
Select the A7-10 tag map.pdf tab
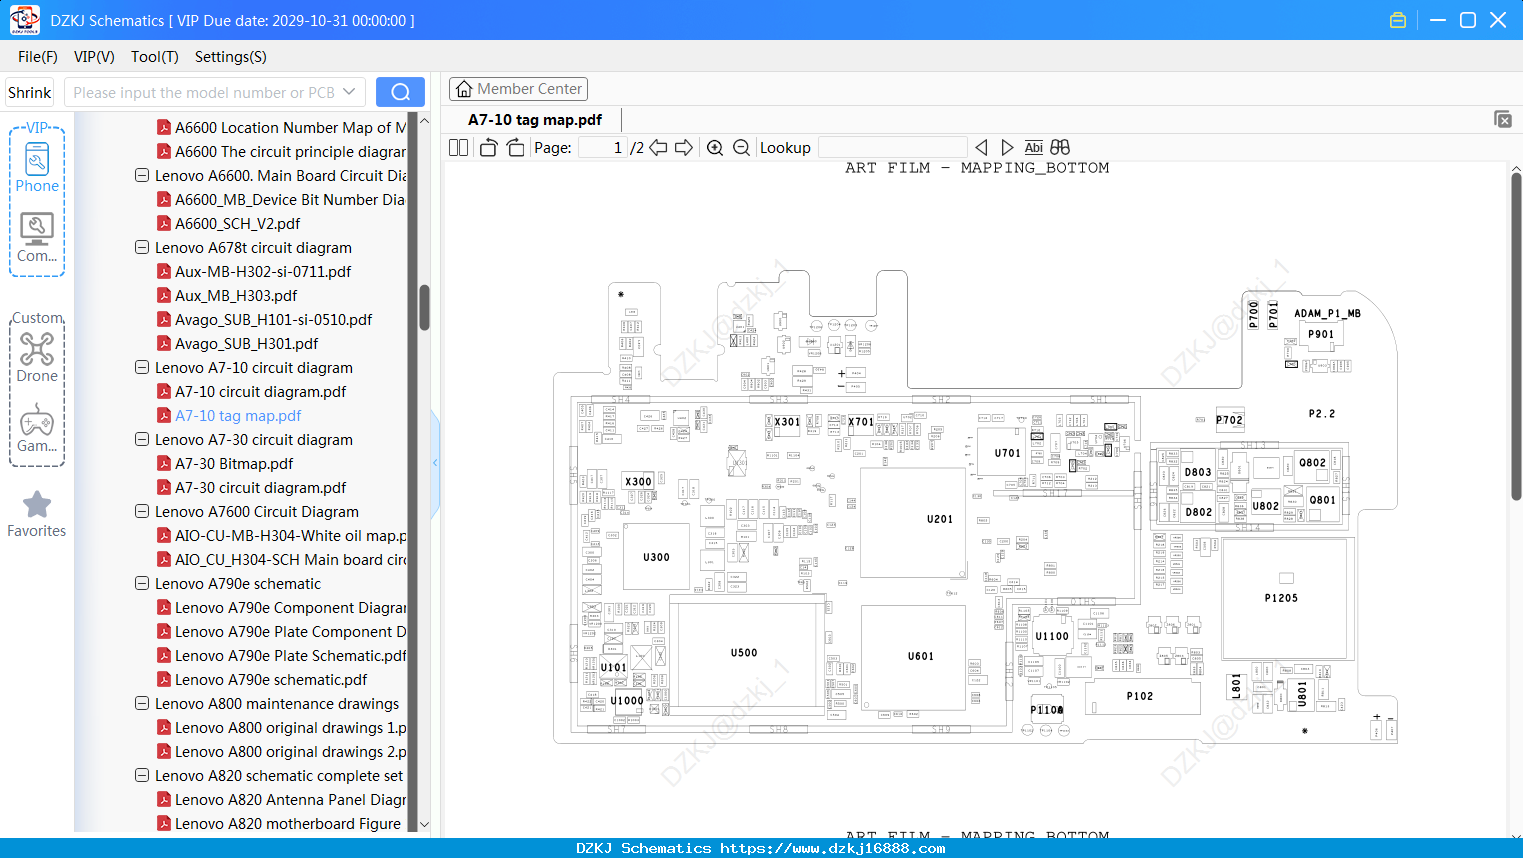click(535, 119)
